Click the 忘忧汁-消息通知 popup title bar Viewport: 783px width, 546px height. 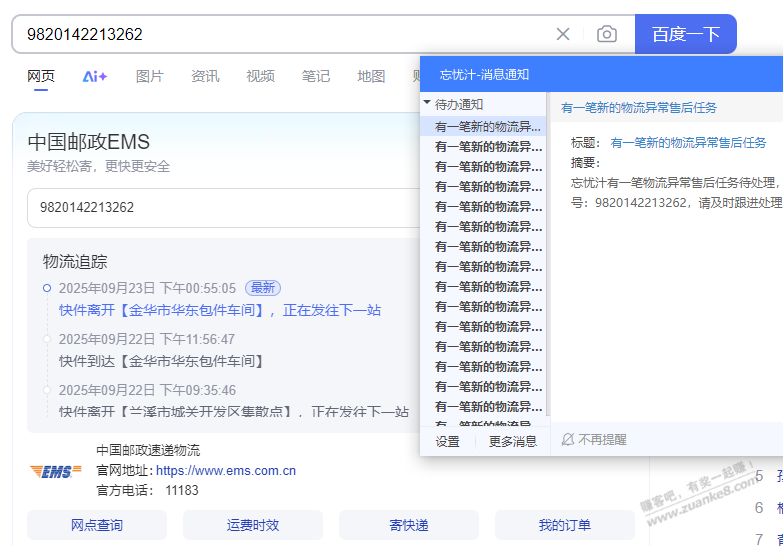[601, 74]
